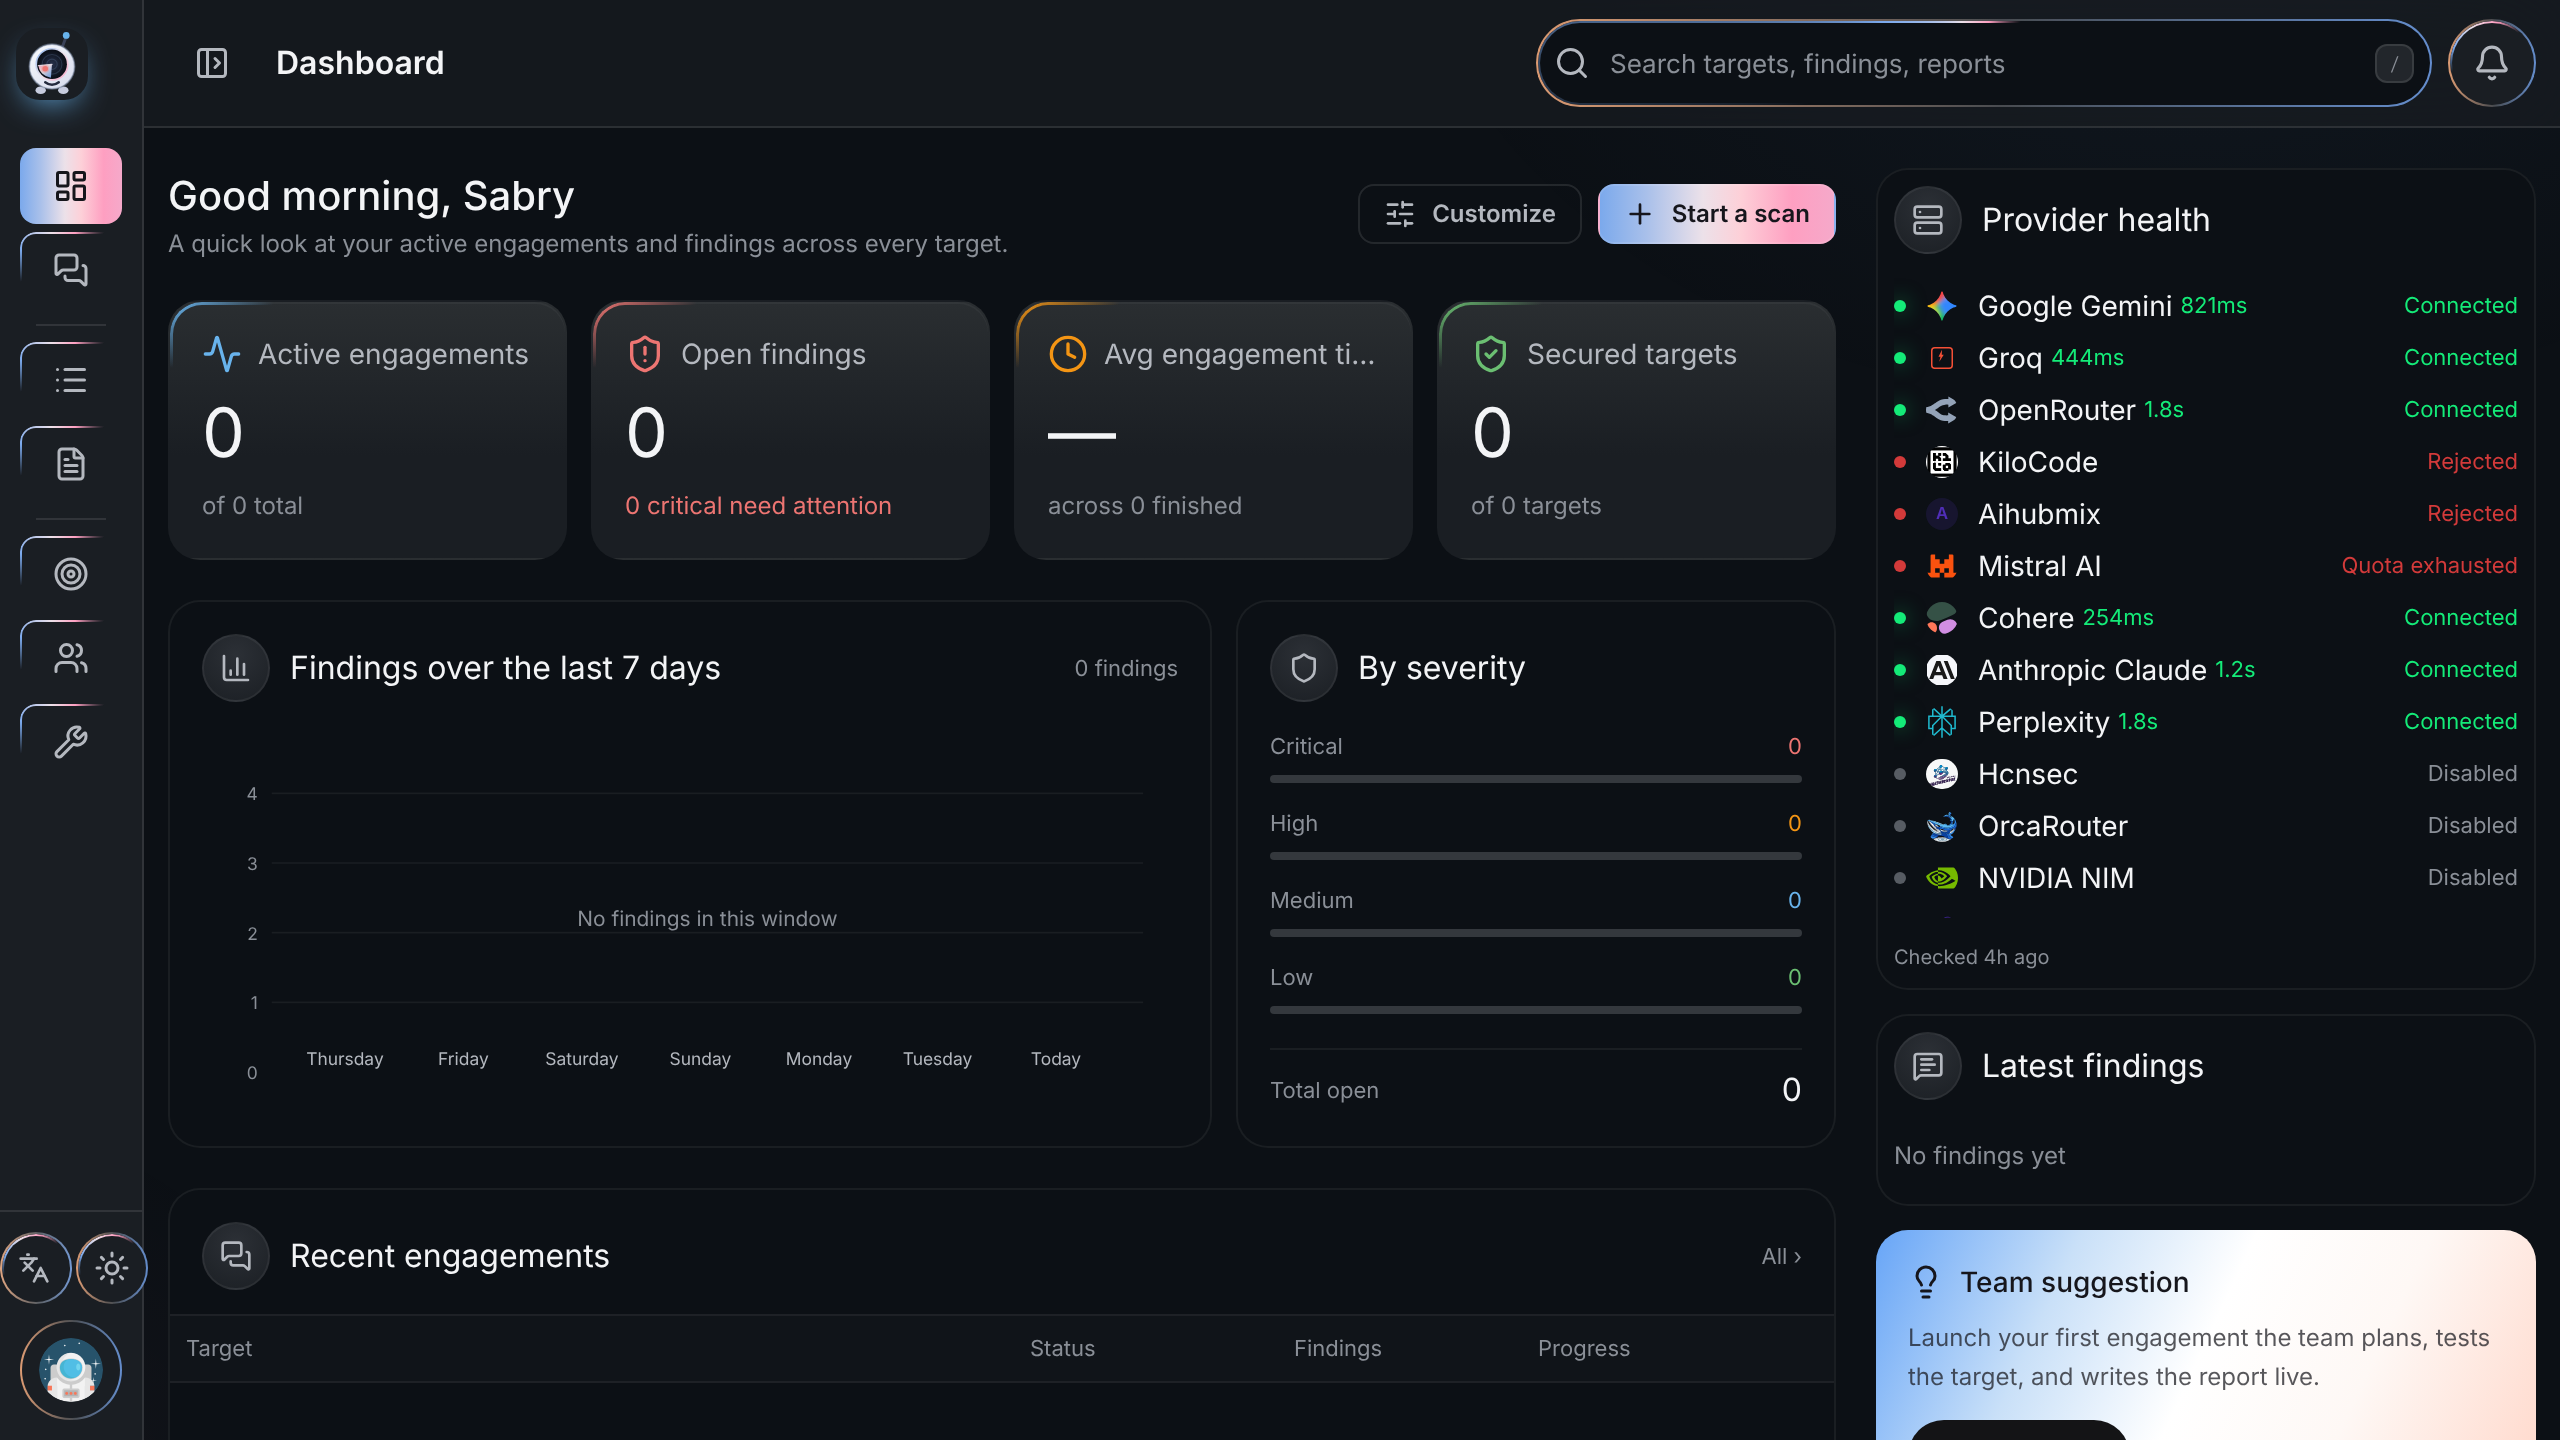The image size is (2560, 1440).
Task: Open the chat engagements sidebar icon
Action: 71,270
